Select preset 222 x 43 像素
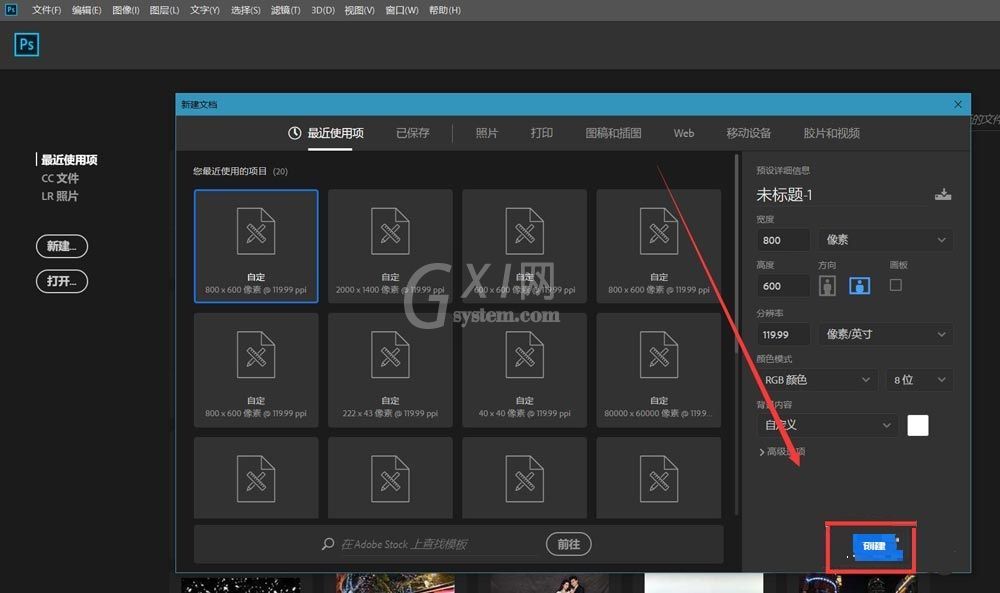Screen dimensions: 1000x593 [390, 370]
